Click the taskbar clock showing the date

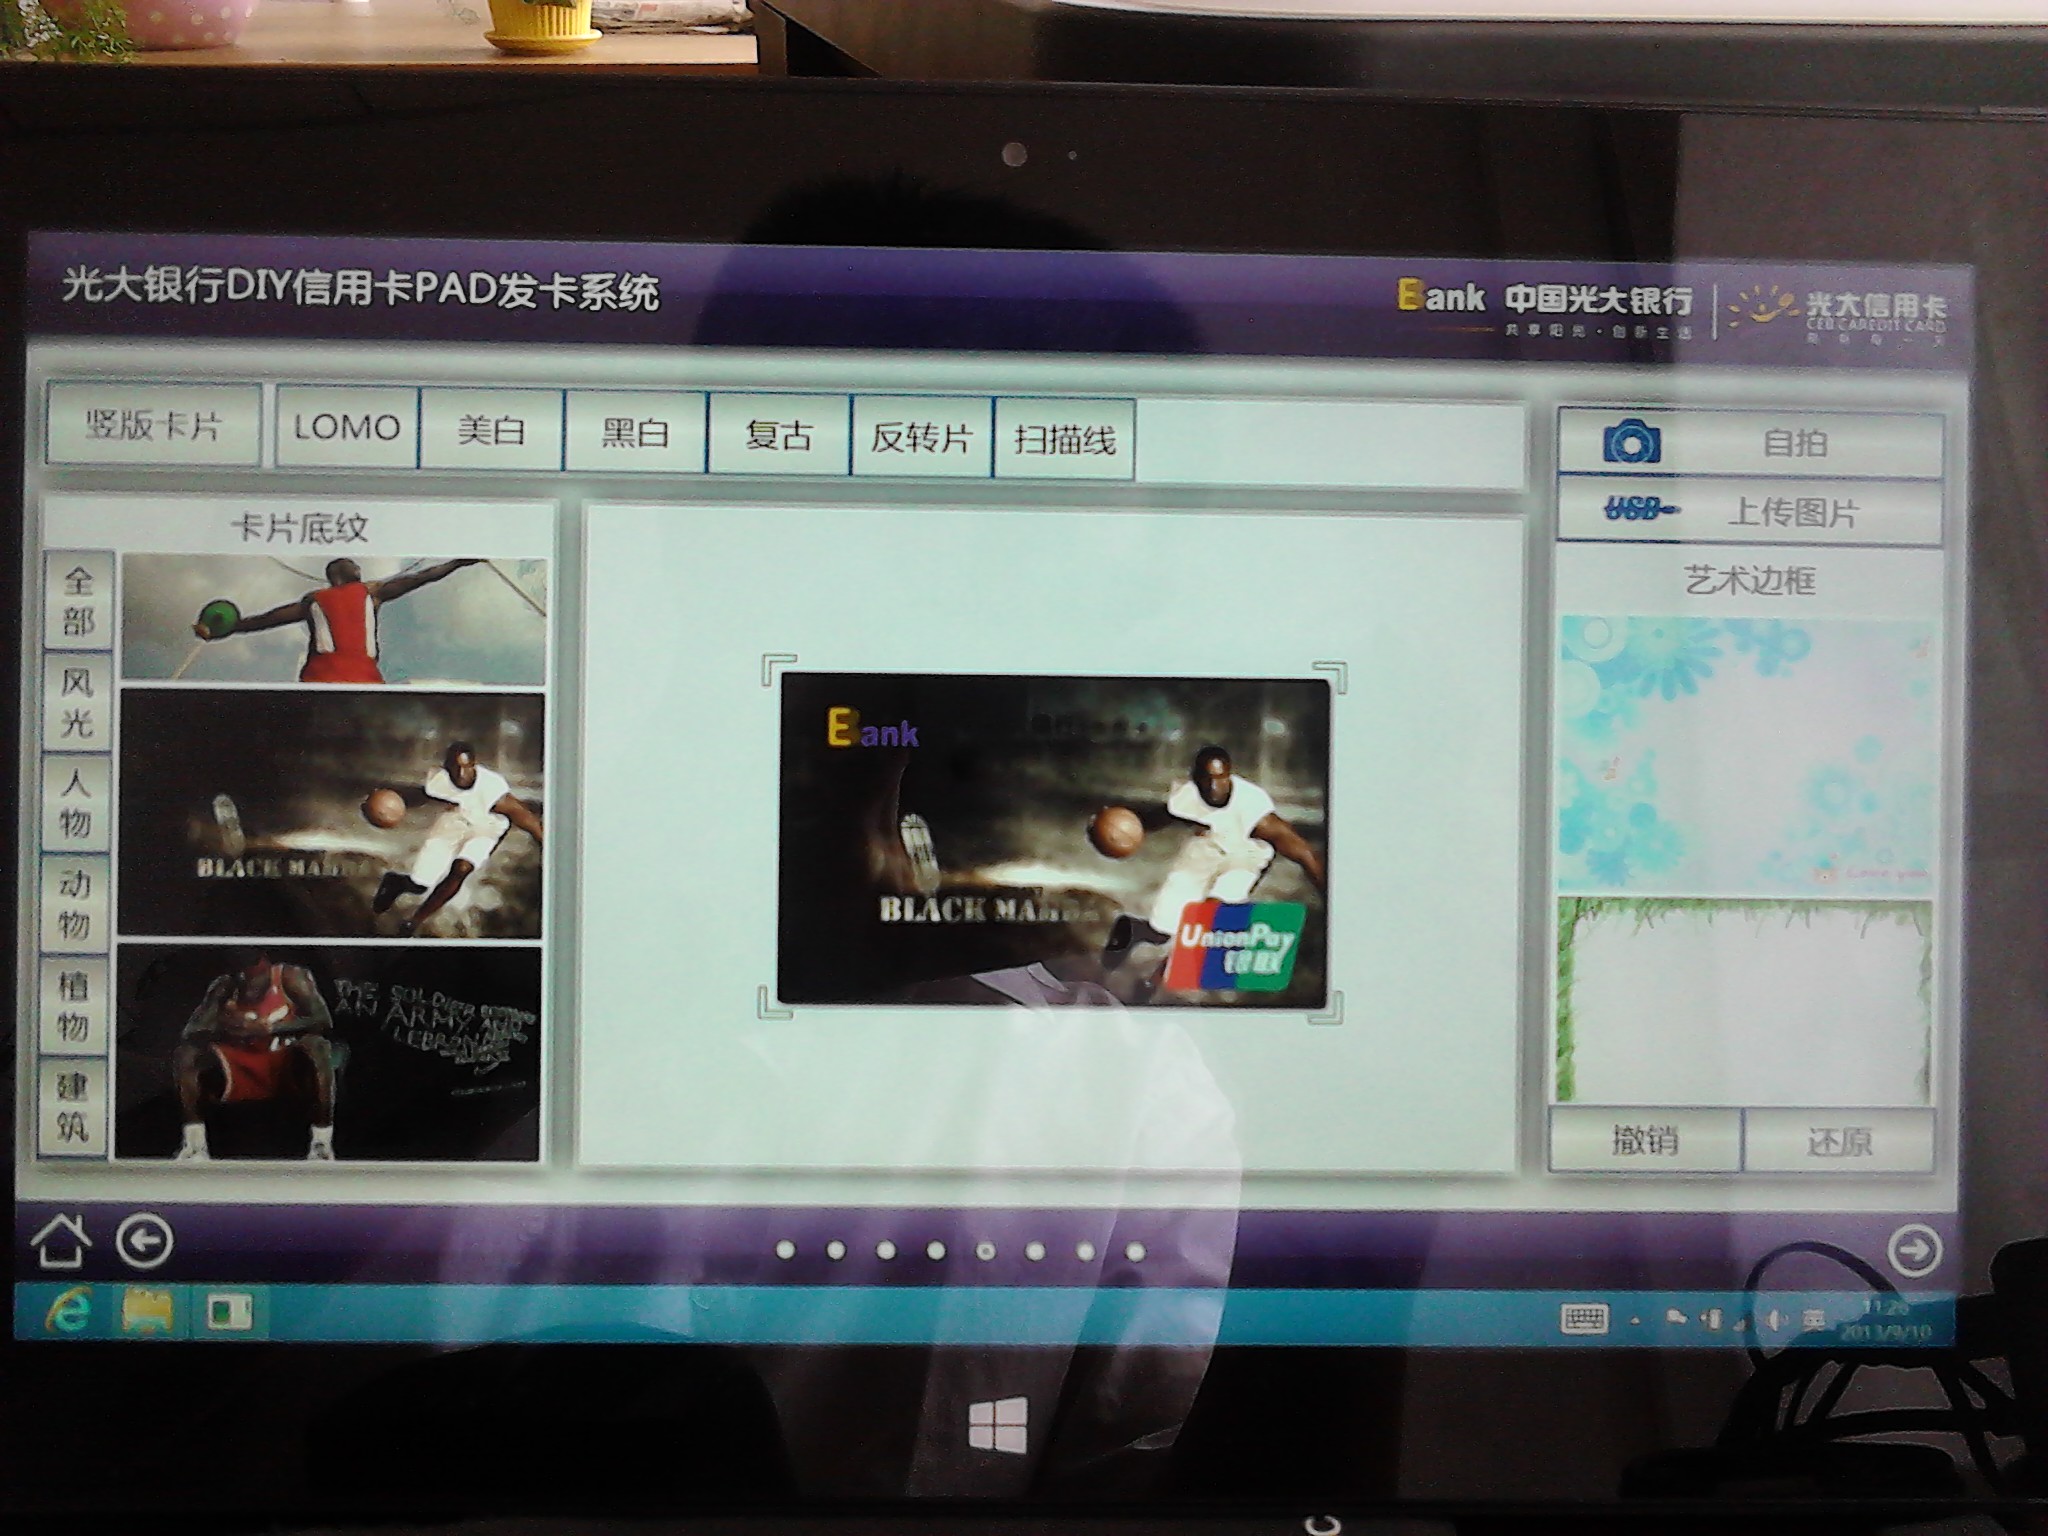click(x=1884, y=1320)
